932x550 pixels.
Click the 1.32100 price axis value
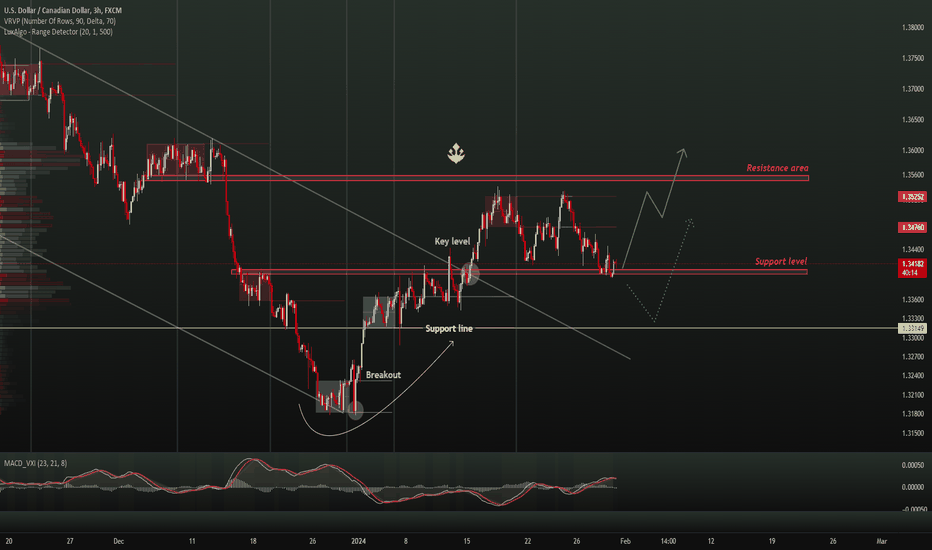(913, 395)
